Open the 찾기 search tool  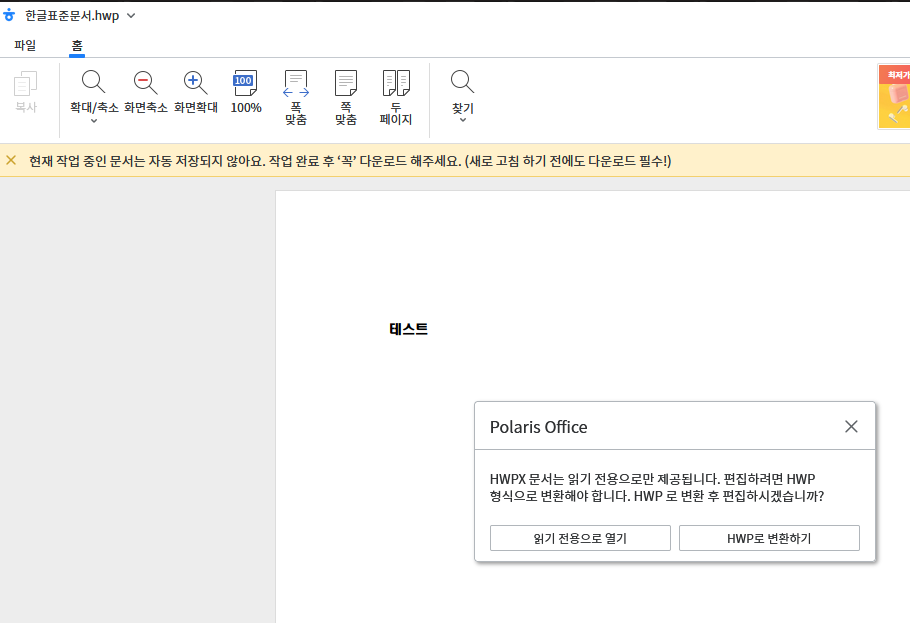click(463, 82)
